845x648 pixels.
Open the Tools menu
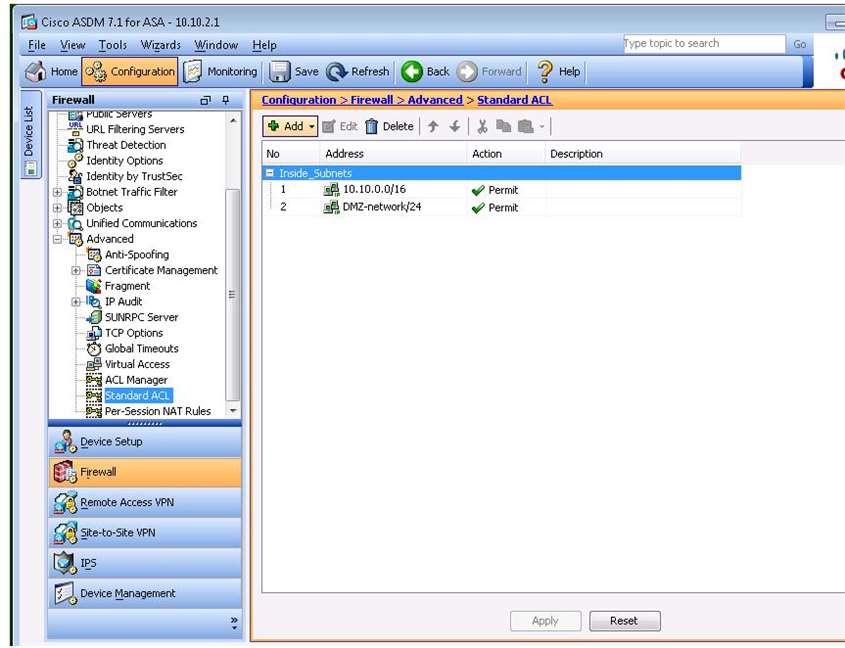coord(113,45)
